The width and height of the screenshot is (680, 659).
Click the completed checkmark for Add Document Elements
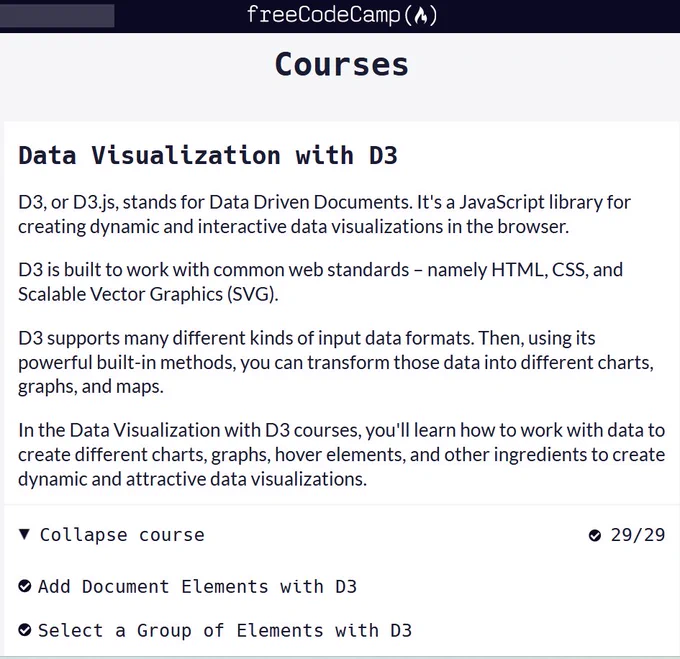pos(25,586)
